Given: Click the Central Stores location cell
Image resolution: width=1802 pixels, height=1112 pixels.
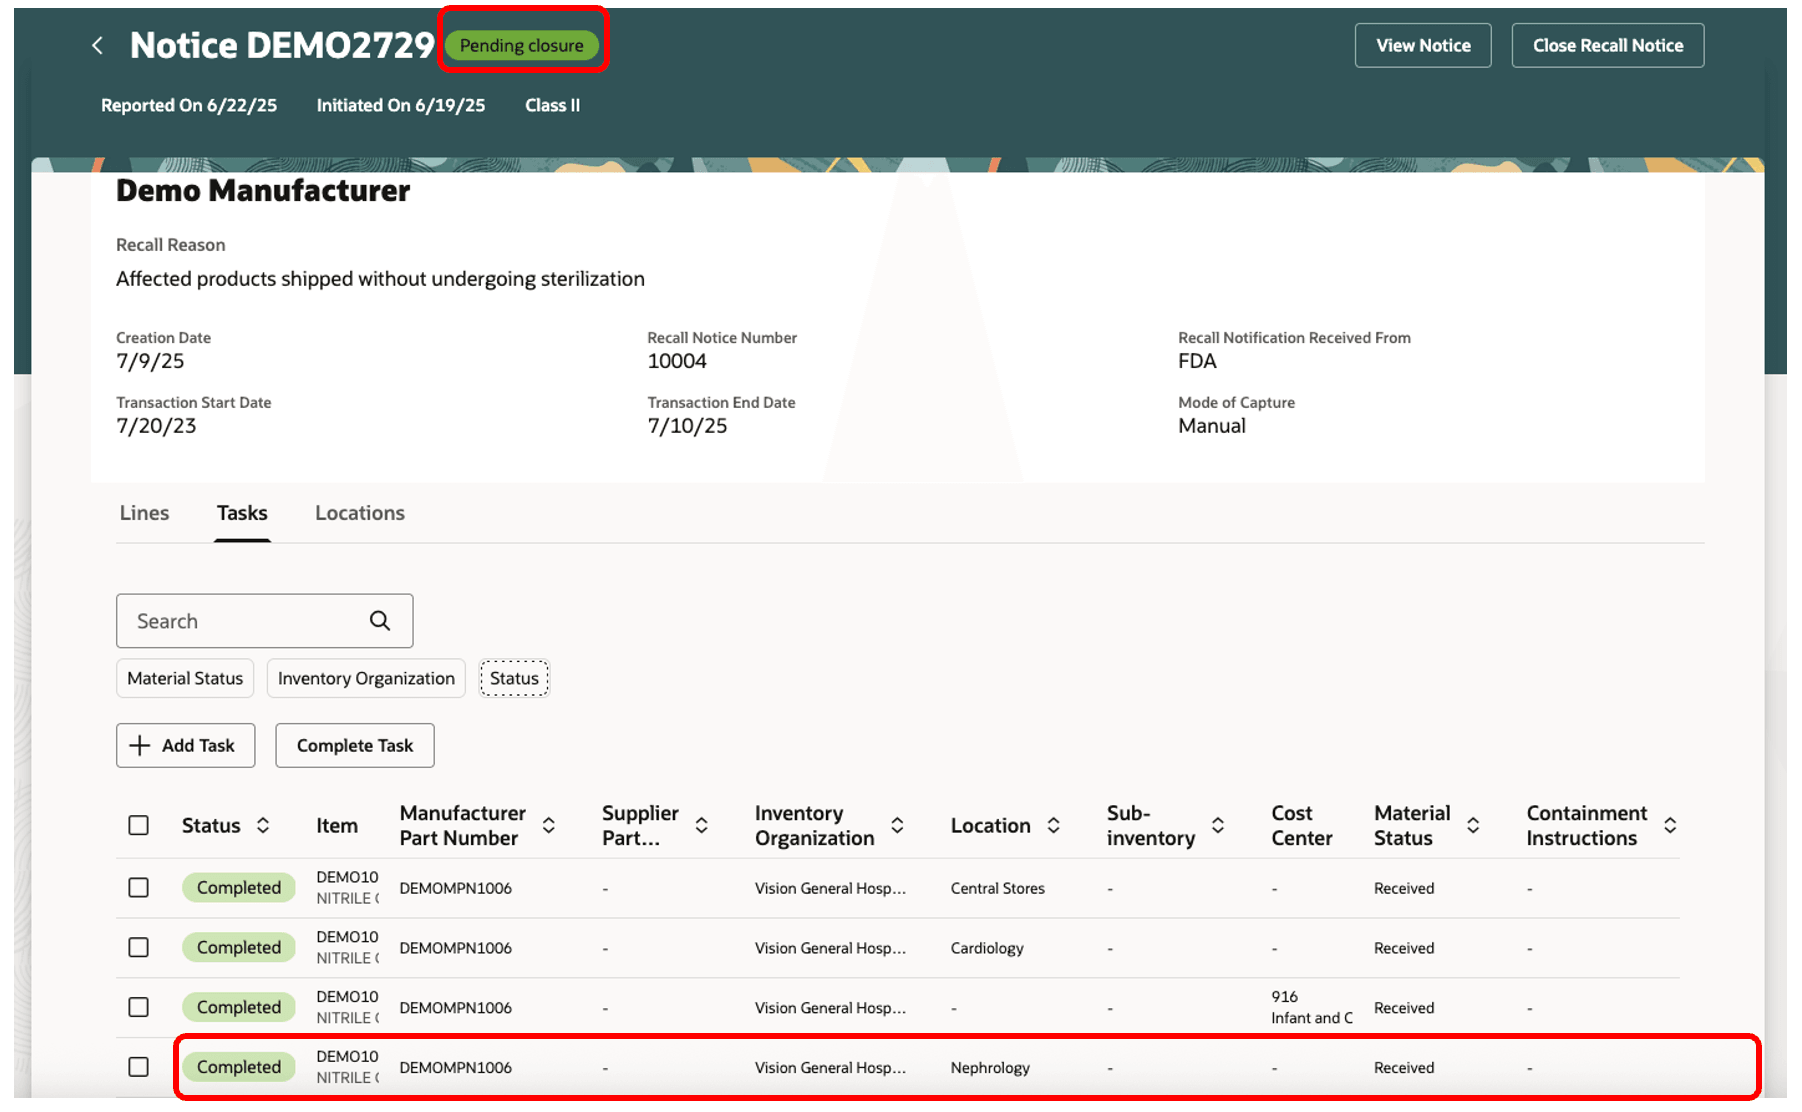Looking at the screenshot, I should (998, 888).
